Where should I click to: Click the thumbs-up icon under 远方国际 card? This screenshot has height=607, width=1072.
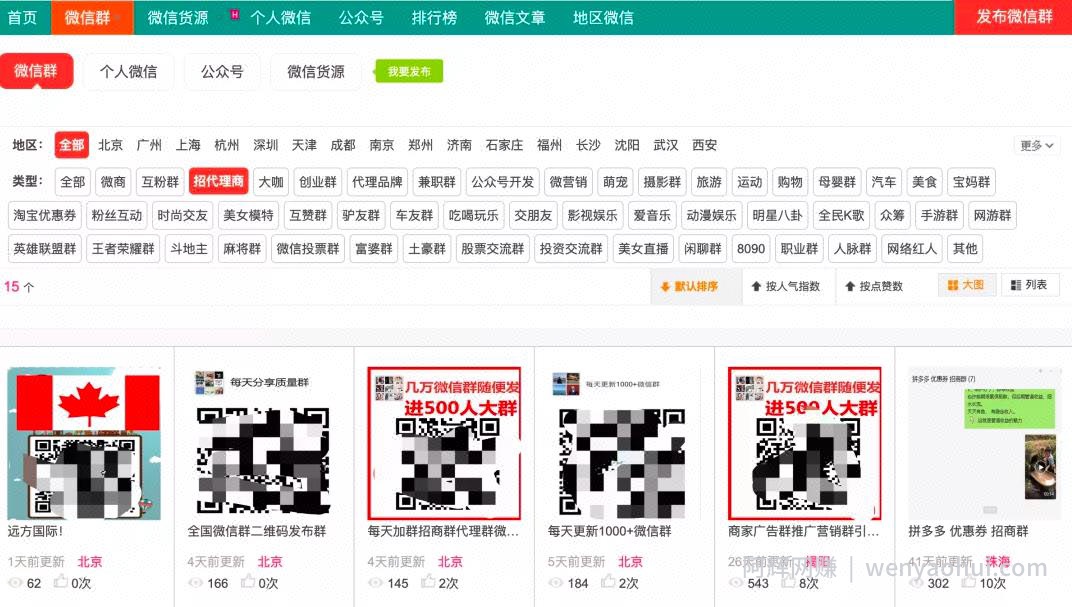pos(61,582)
